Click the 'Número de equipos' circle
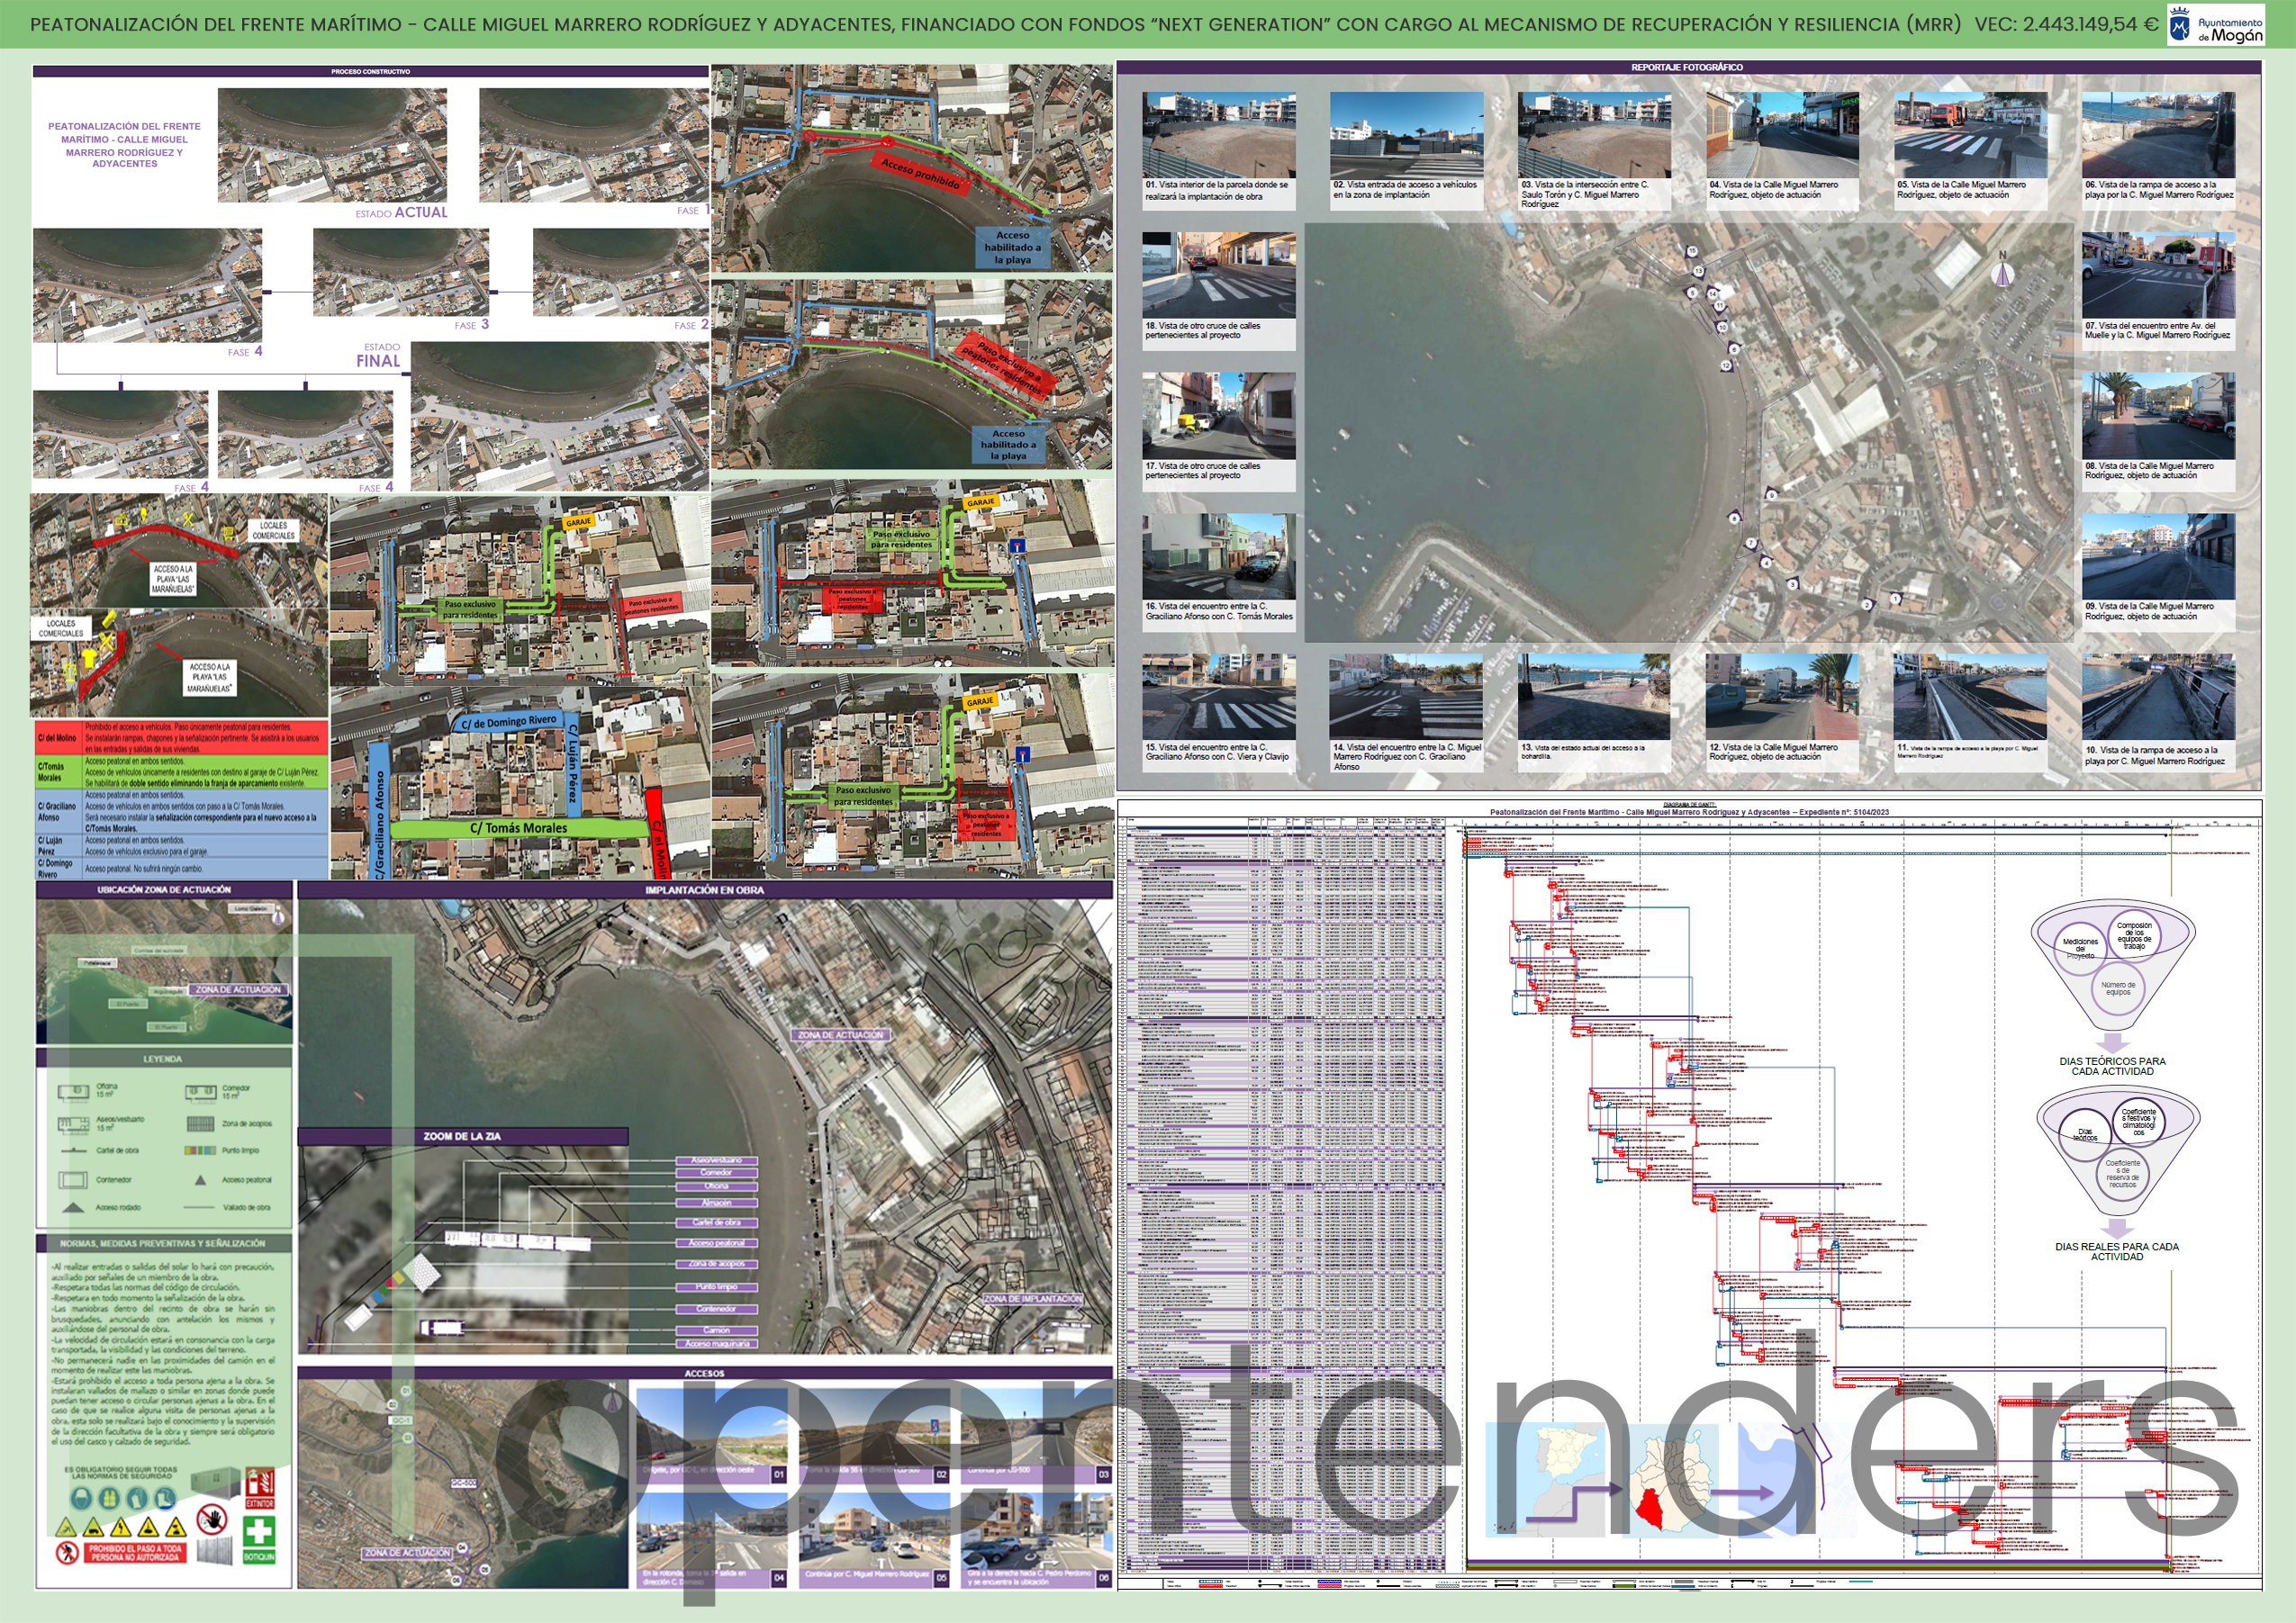Screen dimensions: 2296x1623 [x=2118, y=989]
